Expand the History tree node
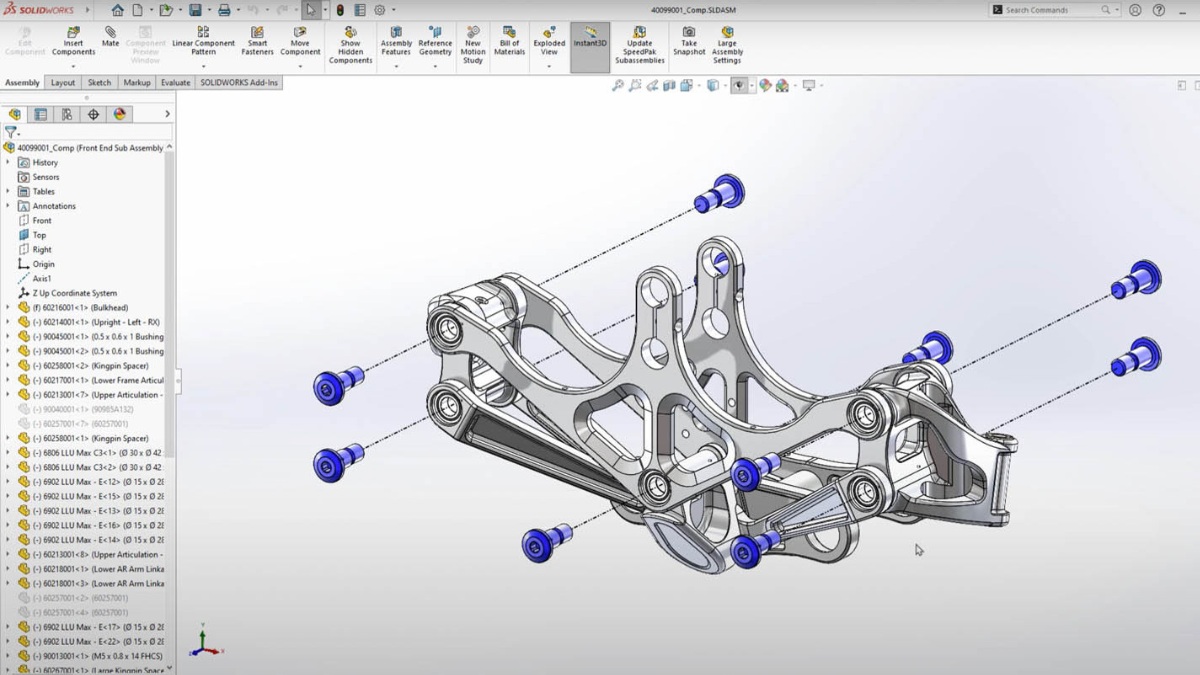The height and width of the screenshot is (675, 1200). click(x=8, y=162)
